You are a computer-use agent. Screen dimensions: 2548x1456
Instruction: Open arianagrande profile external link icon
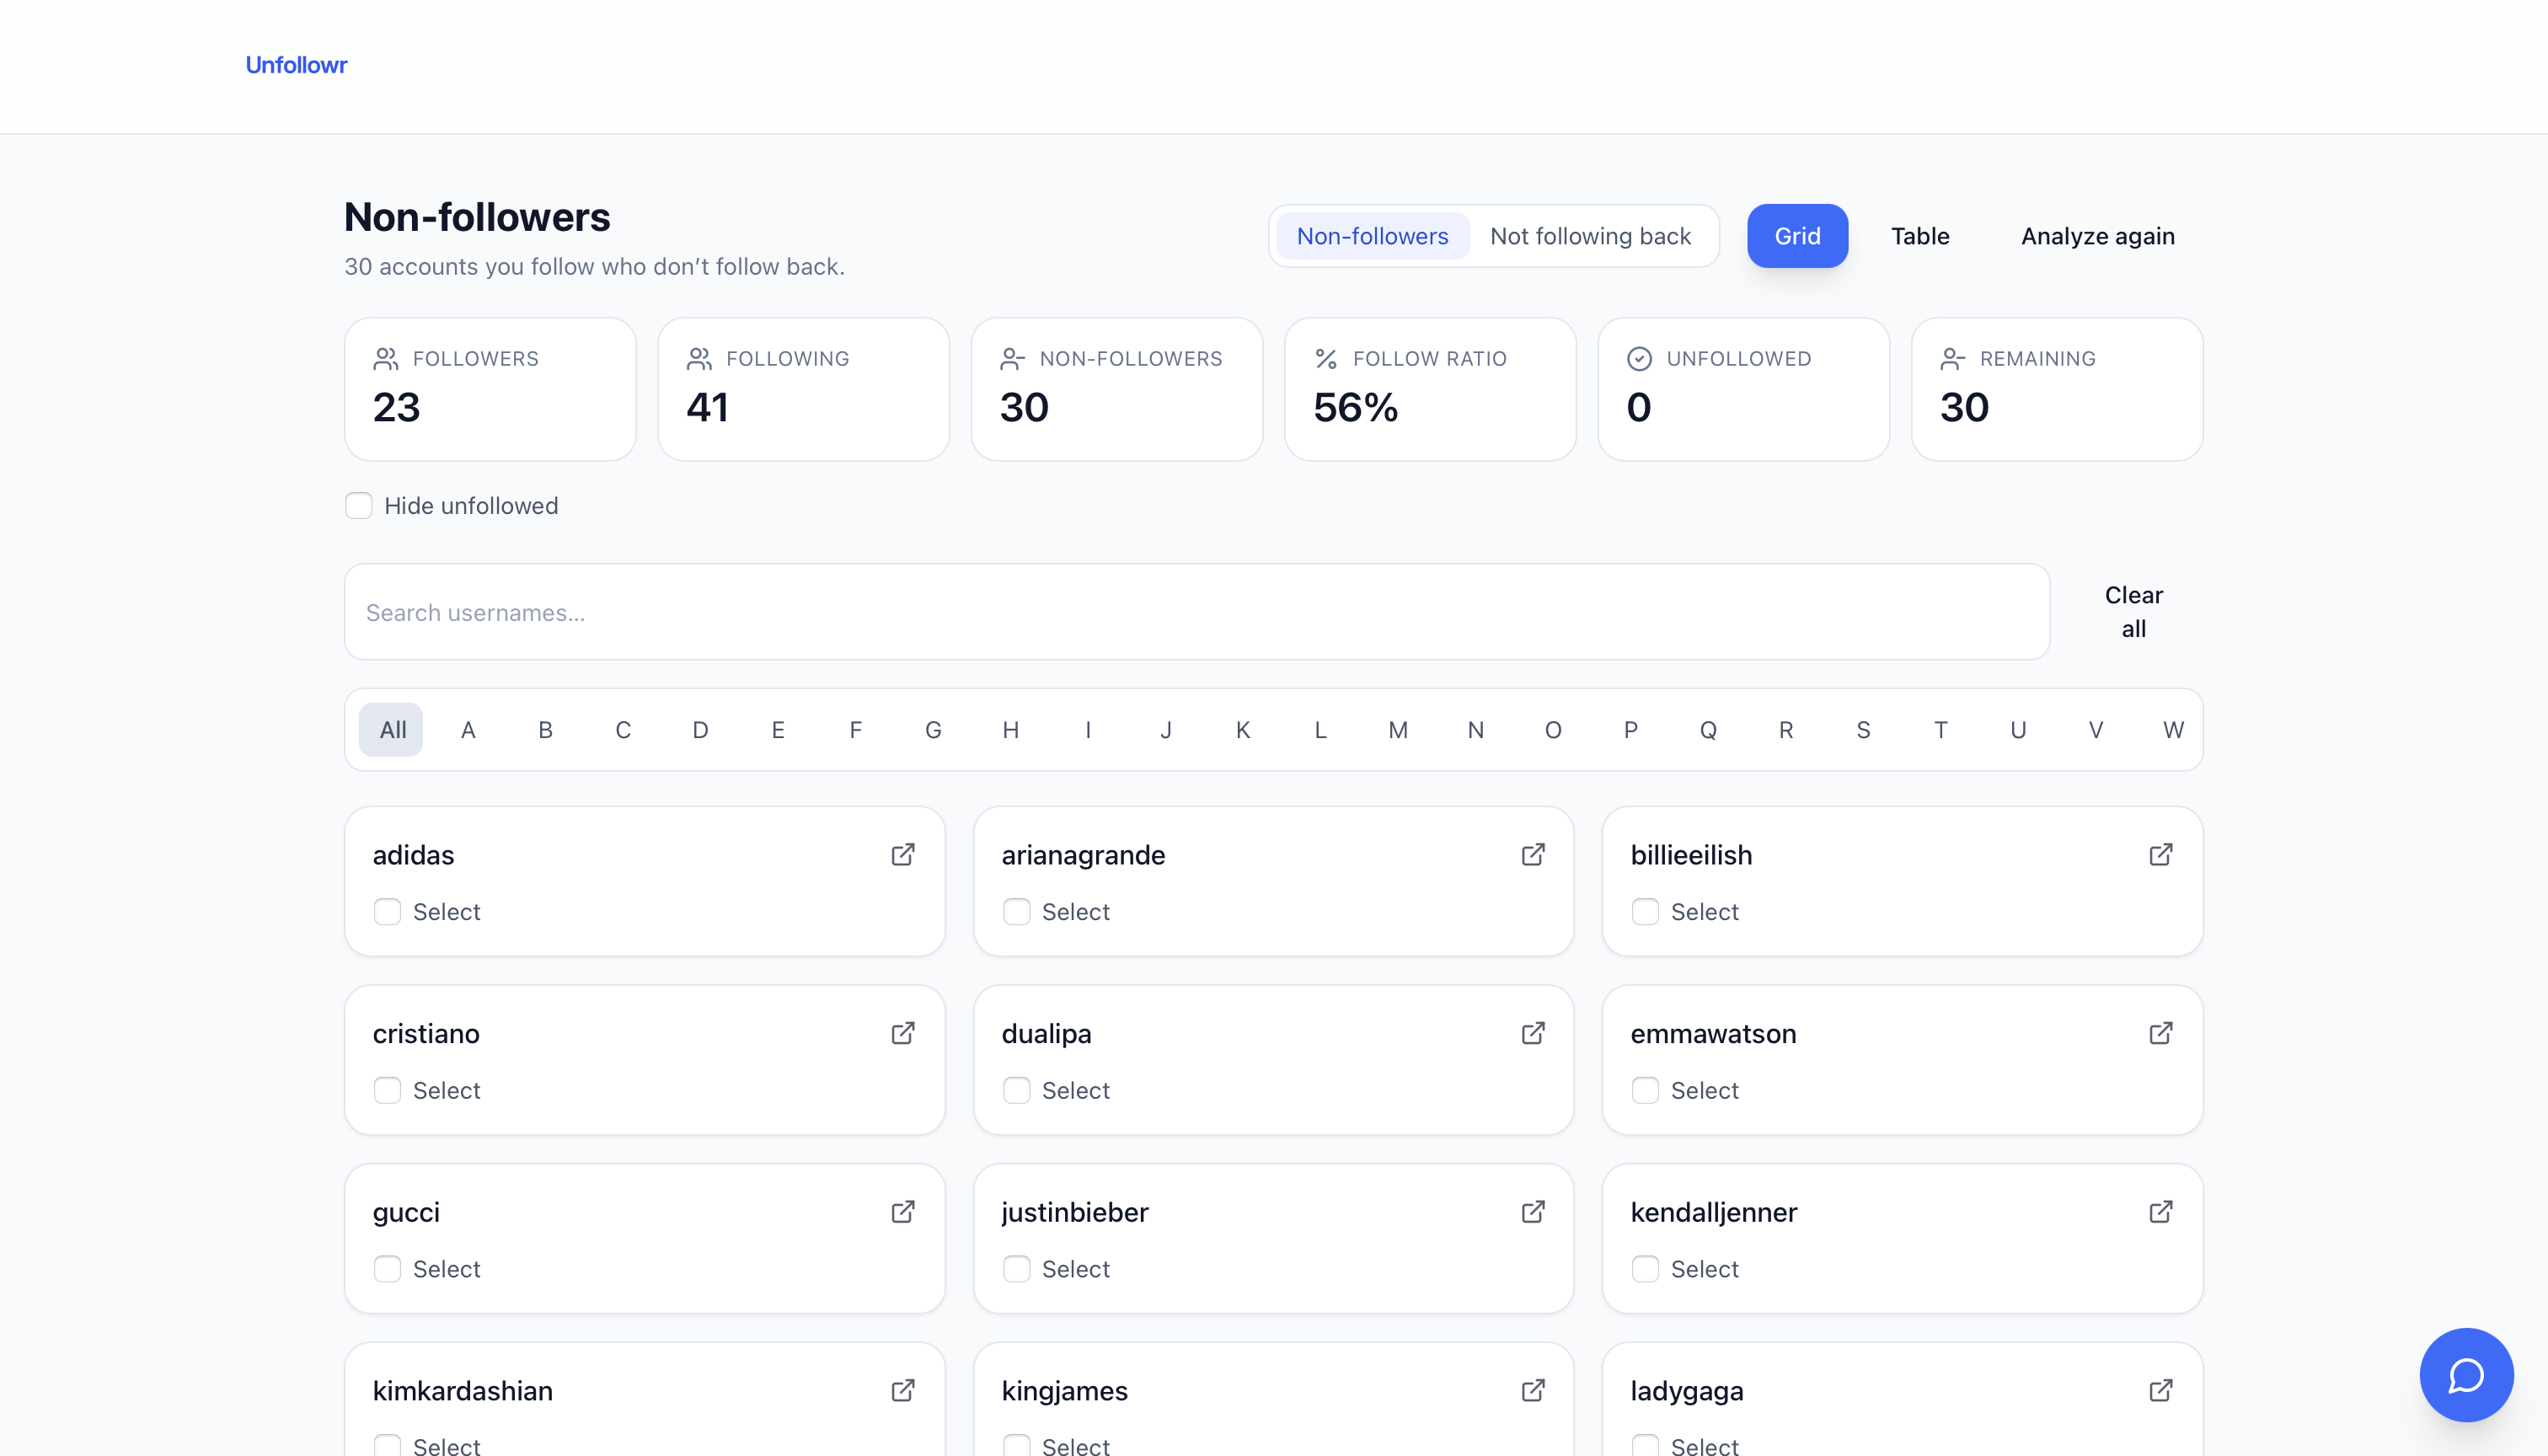click(x=1533, y=855)
